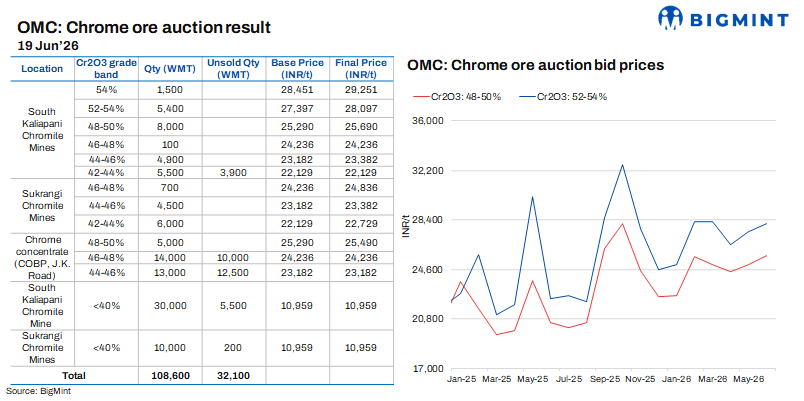
Task: Click y-axis label '36,000'
Action: point(429,121)
